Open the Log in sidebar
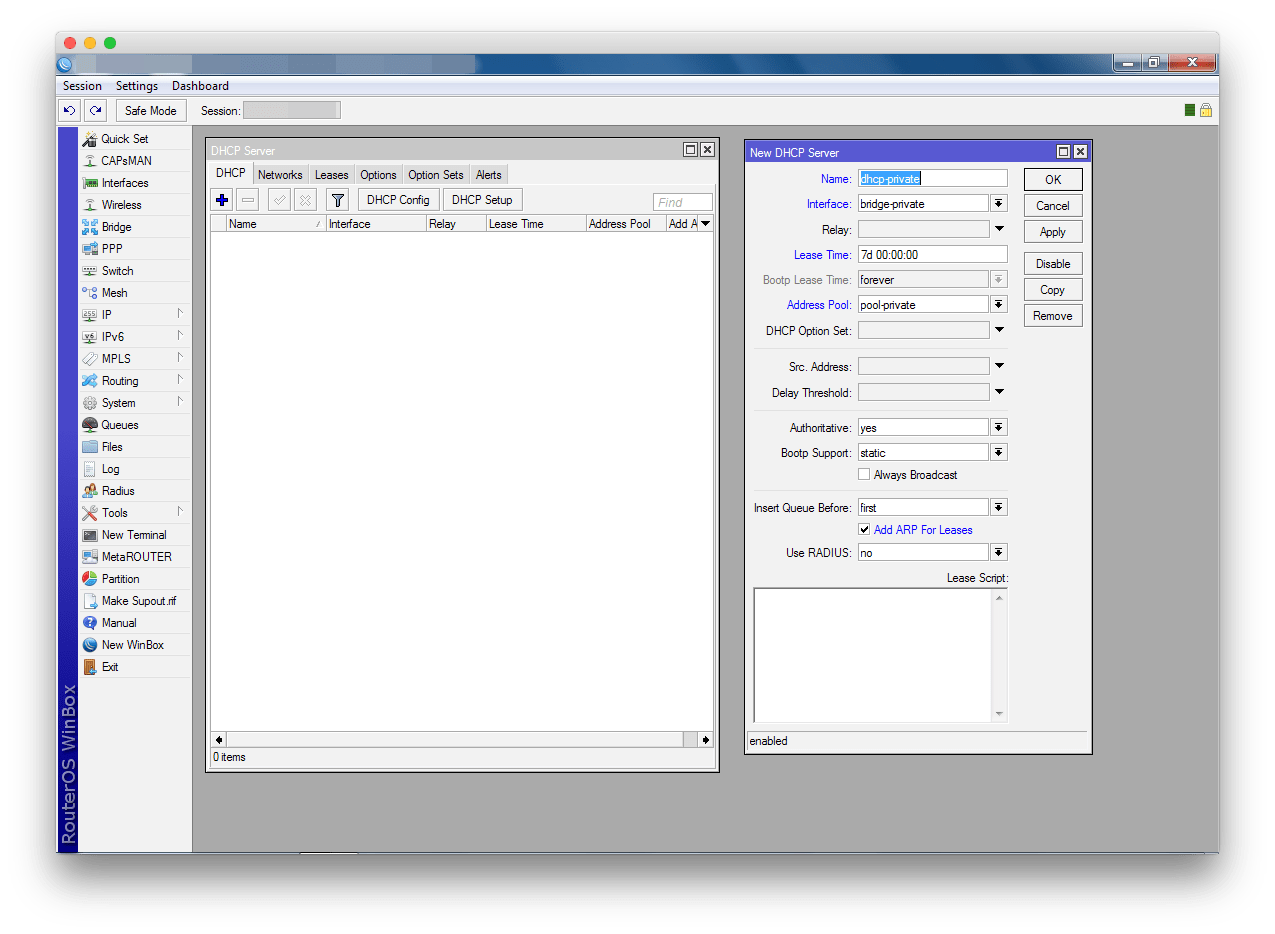Image resolution: width=1275 pixels, height=934 pixels. (x=110, y=469)
